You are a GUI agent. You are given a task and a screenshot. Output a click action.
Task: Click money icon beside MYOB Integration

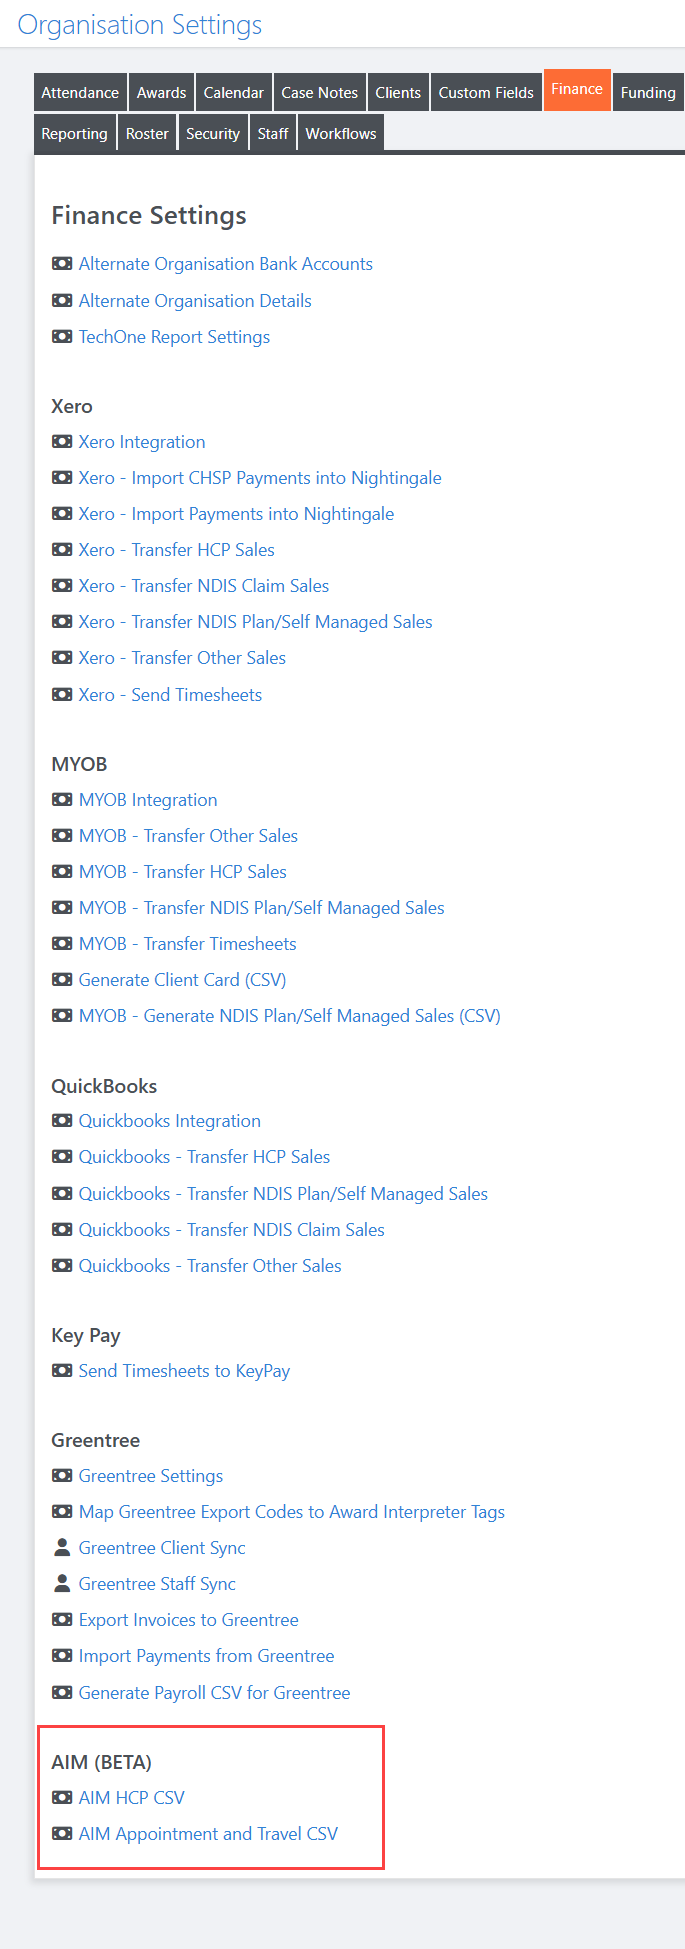(62, 800)
